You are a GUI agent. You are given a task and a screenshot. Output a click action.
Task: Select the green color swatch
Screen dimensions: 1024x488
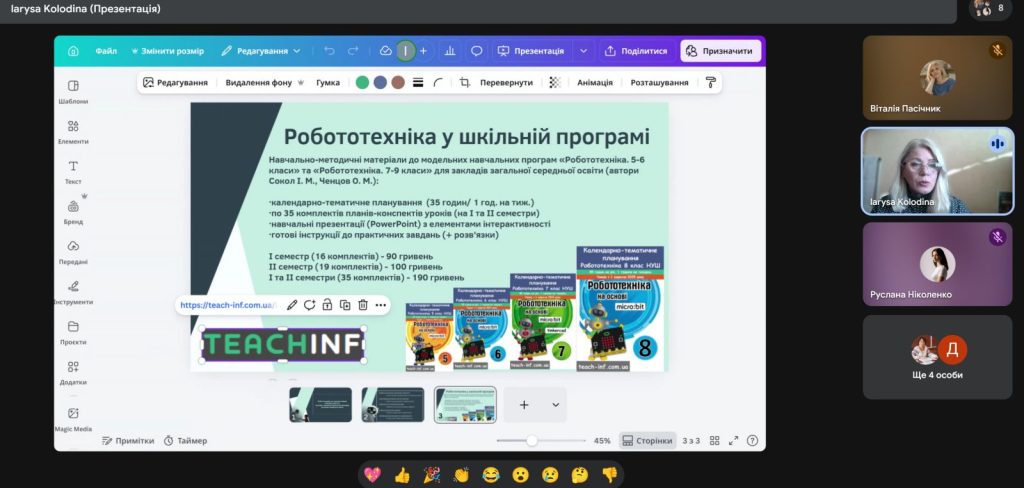click(362, 82)
